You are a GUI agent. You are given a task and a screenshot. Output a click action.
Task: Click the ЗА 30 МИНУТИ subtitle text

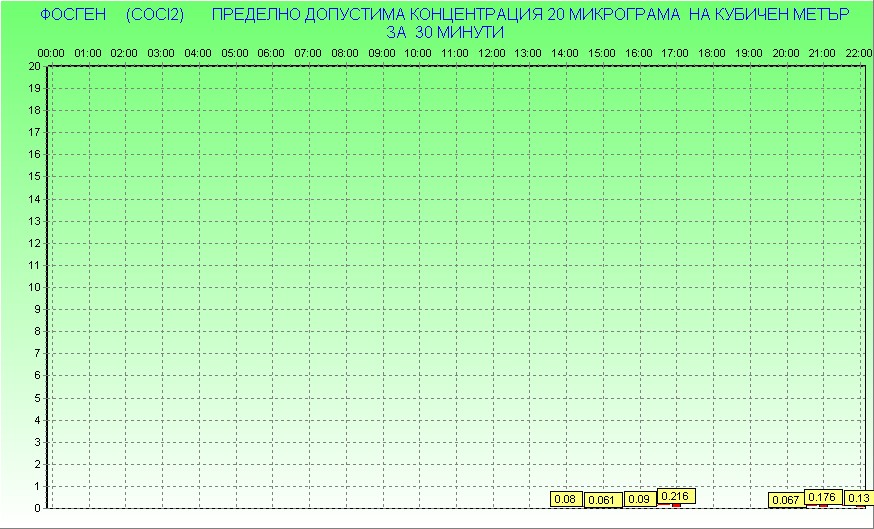(x=443, y=32)
